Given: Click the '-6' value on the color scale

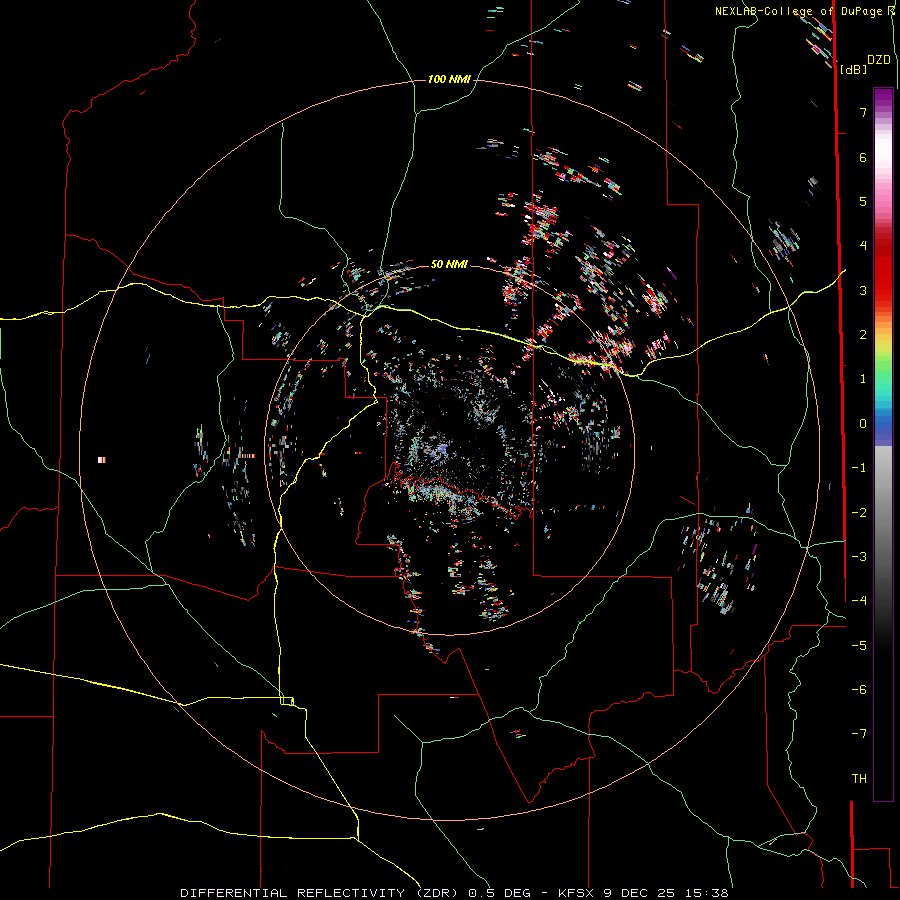Looking at the screenshot, I should (x=859, y=690).
